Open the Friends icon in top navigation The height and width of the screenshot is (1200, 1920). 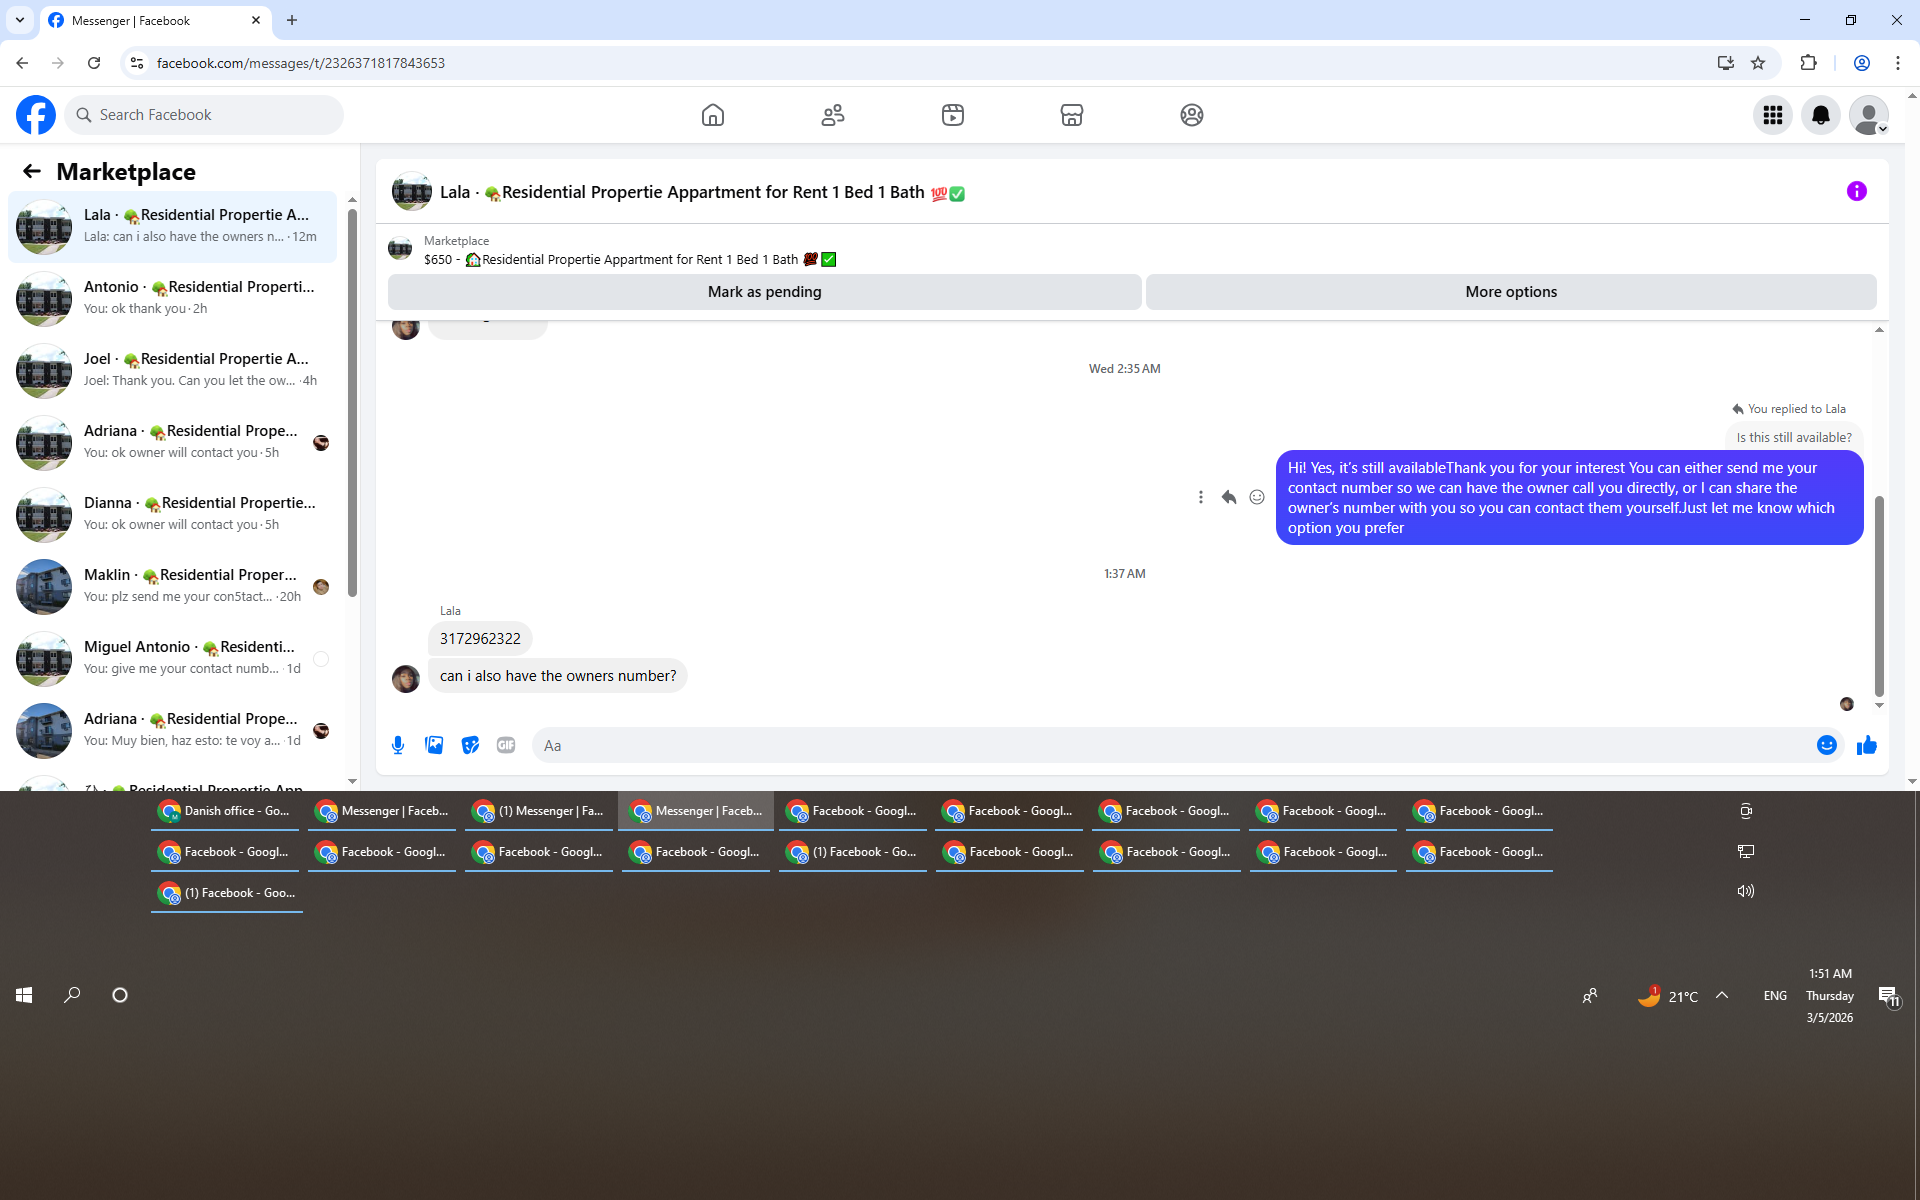tap(833, 115)
